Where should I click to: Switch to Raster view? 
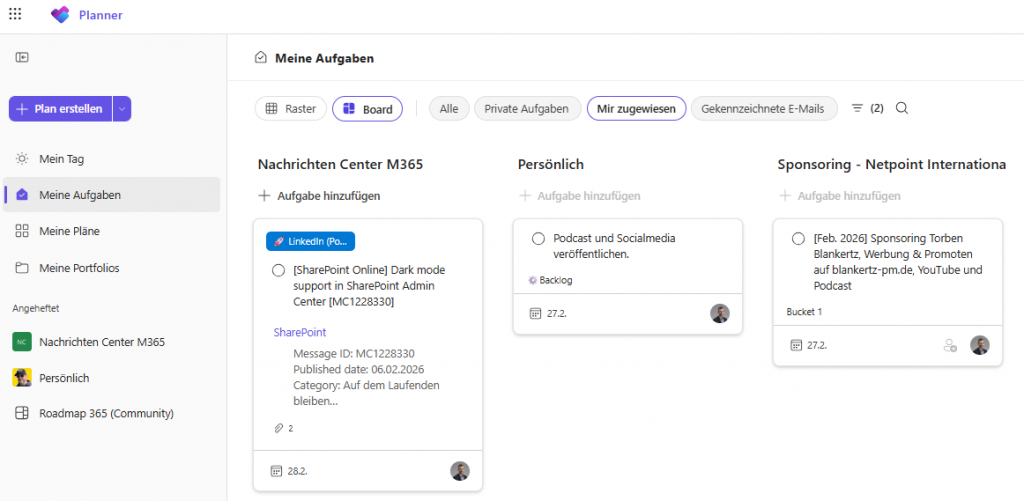point(291,108)
